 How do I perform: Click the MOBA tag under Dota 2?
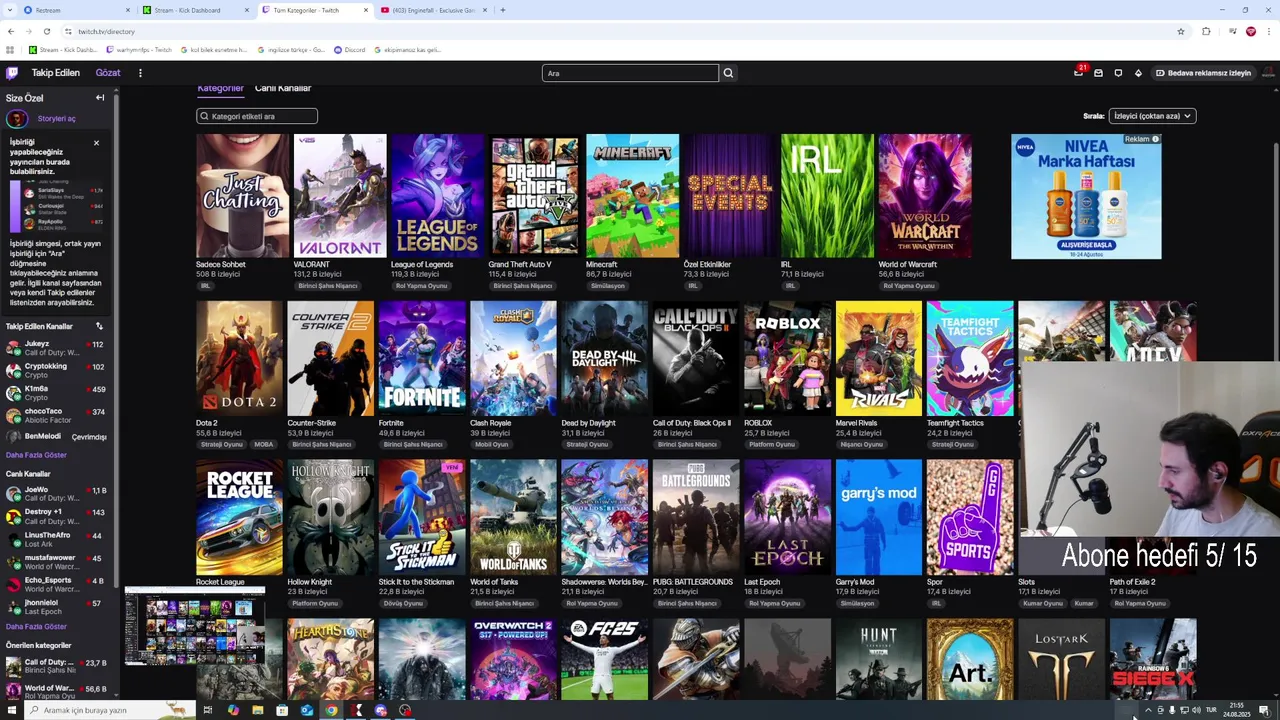[264, 444]
